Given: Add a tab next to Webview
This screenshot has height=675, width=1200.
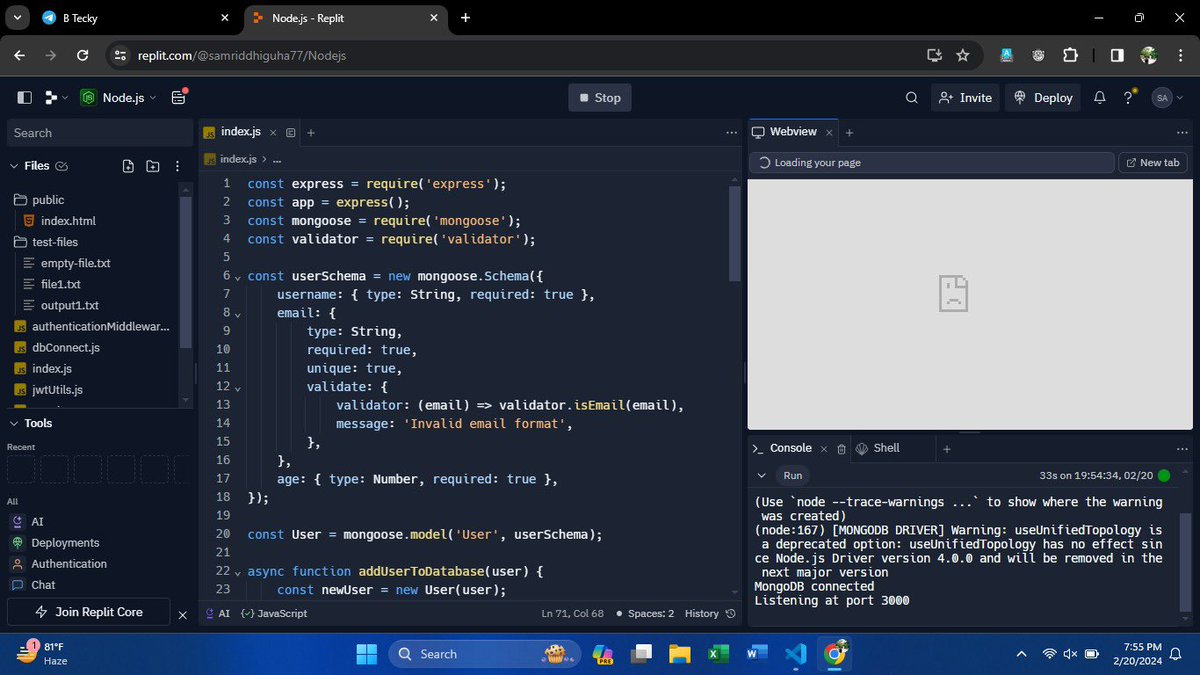Looking at the screenshot, I should 849,132.
